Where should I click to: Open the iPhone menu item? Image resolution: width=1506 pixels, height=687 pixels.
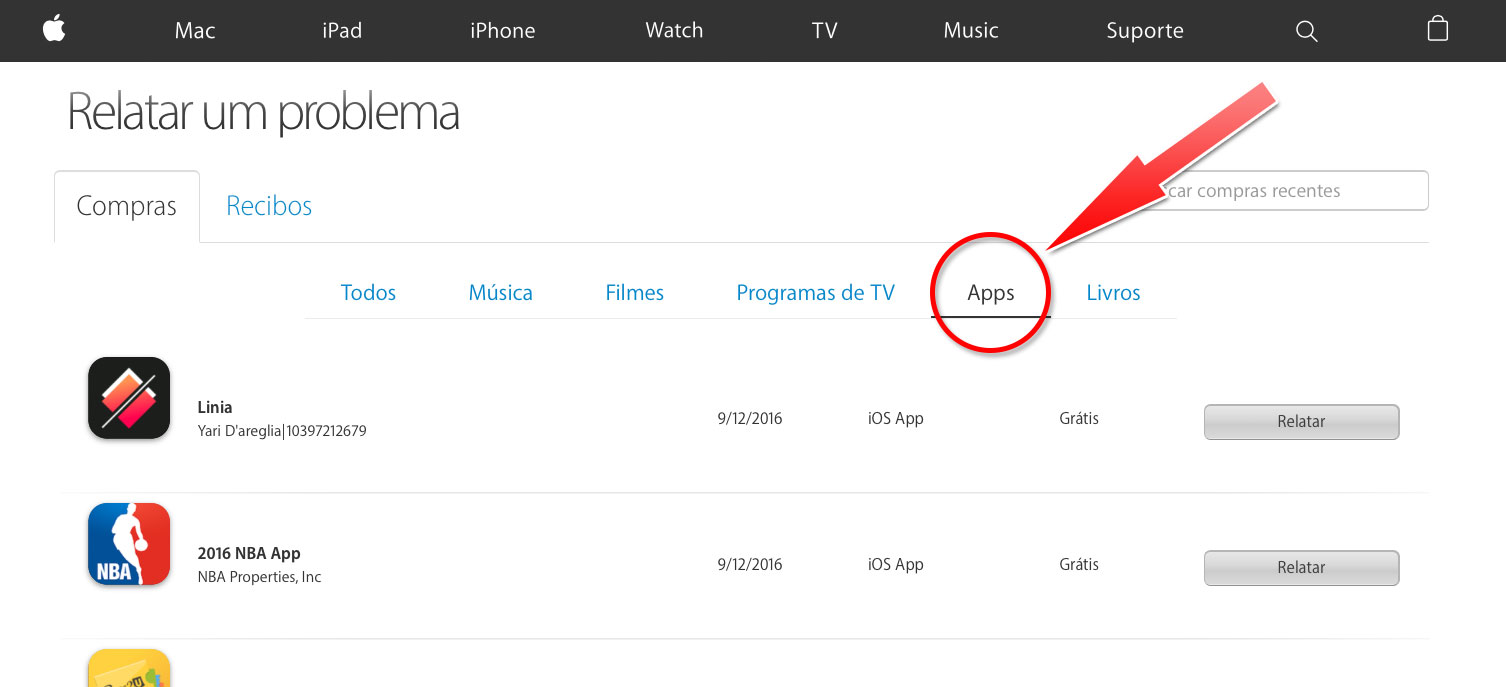(x=503, y=31)
